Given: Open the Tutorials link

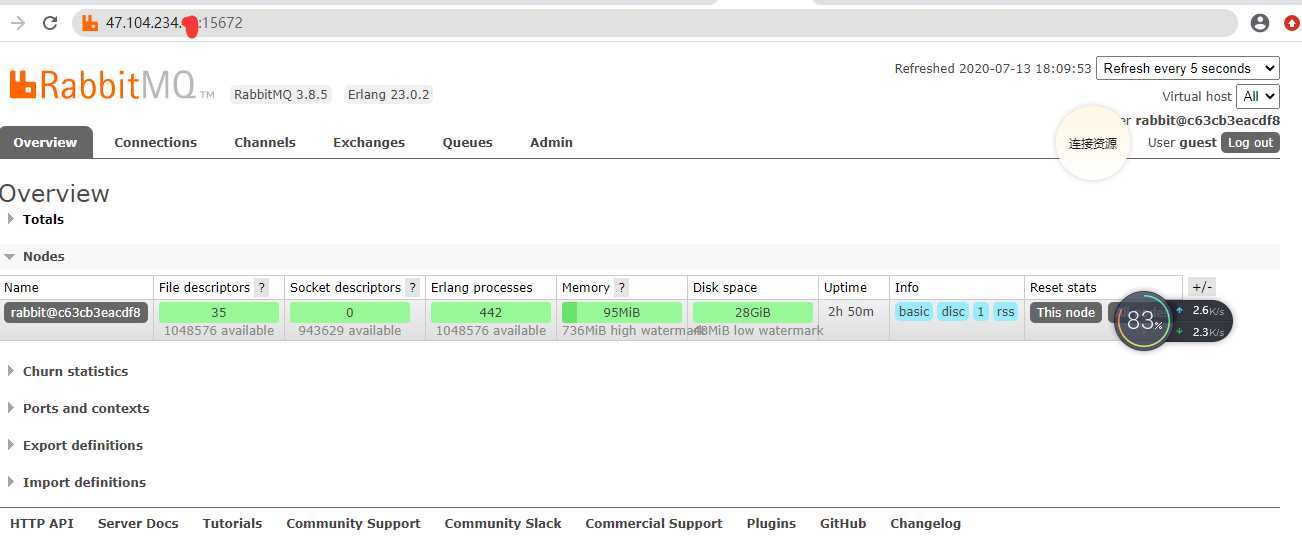Looking at the screenshot, I should pos(232,523).
